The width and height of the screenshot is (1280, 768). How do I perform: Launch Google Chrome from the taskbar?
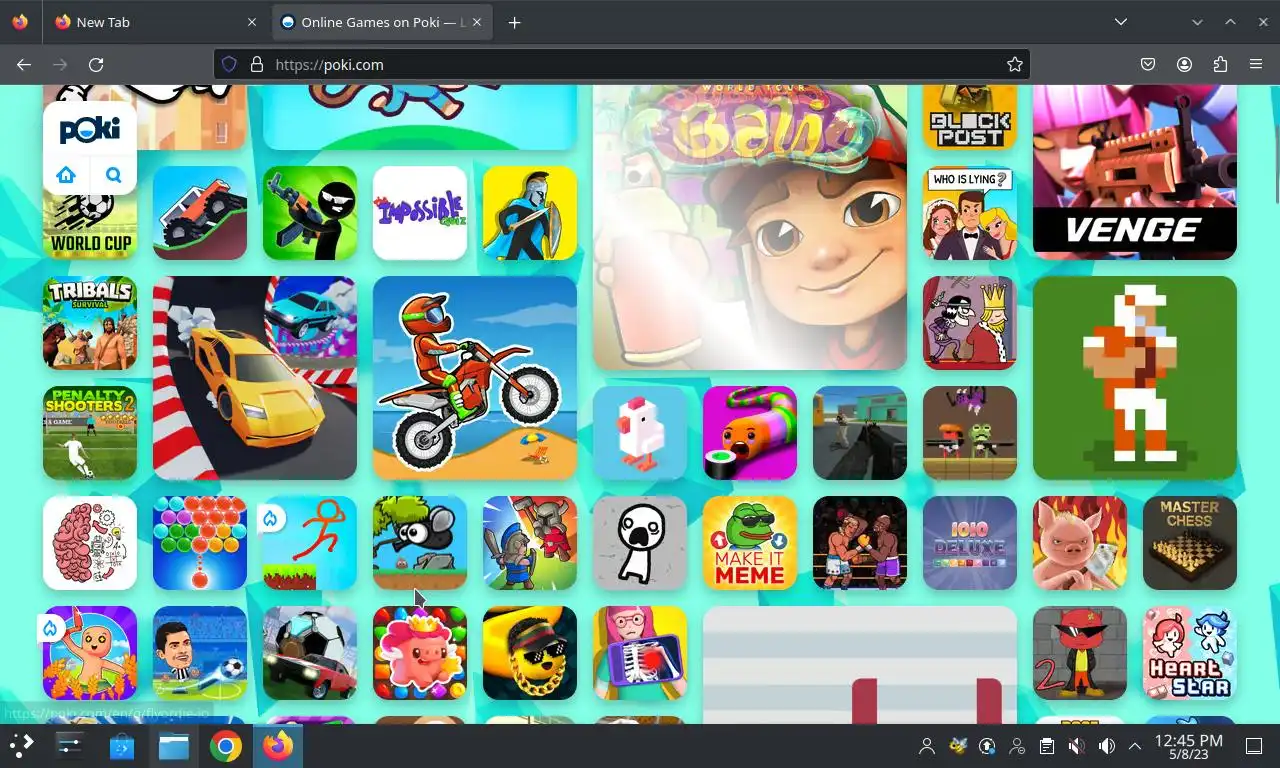226,746
